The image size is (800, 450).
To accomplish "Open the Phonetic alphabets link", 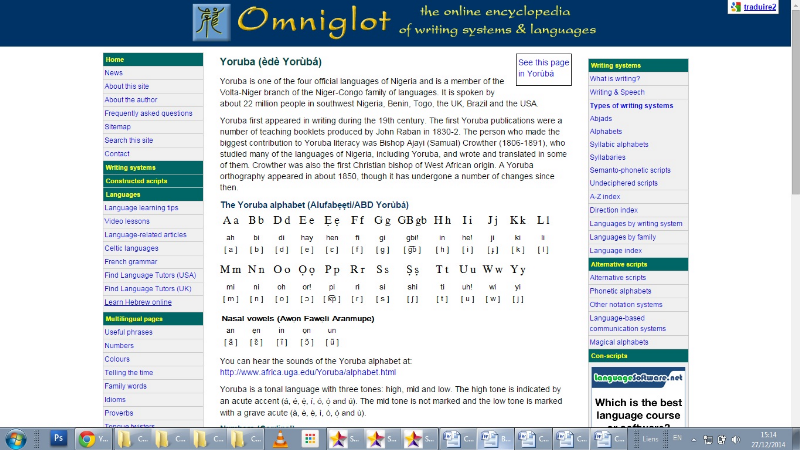I will click(620, 291).
